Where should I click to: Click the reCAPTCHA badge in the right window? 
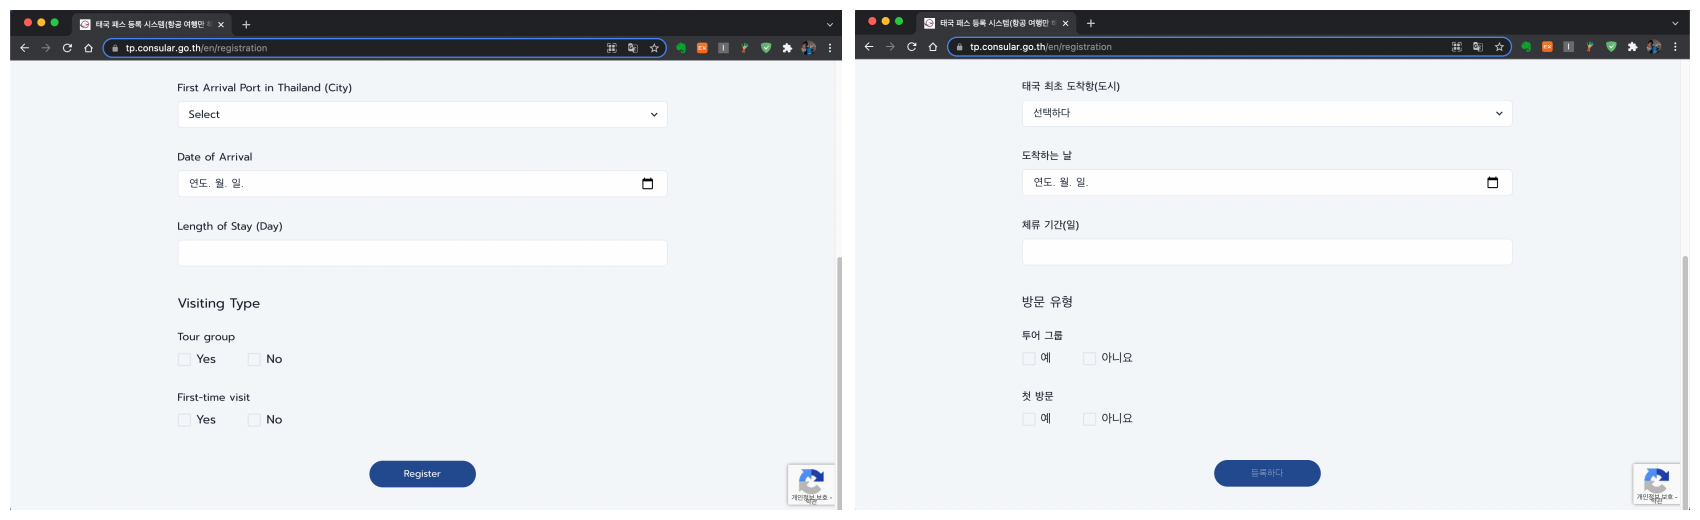1657,484
